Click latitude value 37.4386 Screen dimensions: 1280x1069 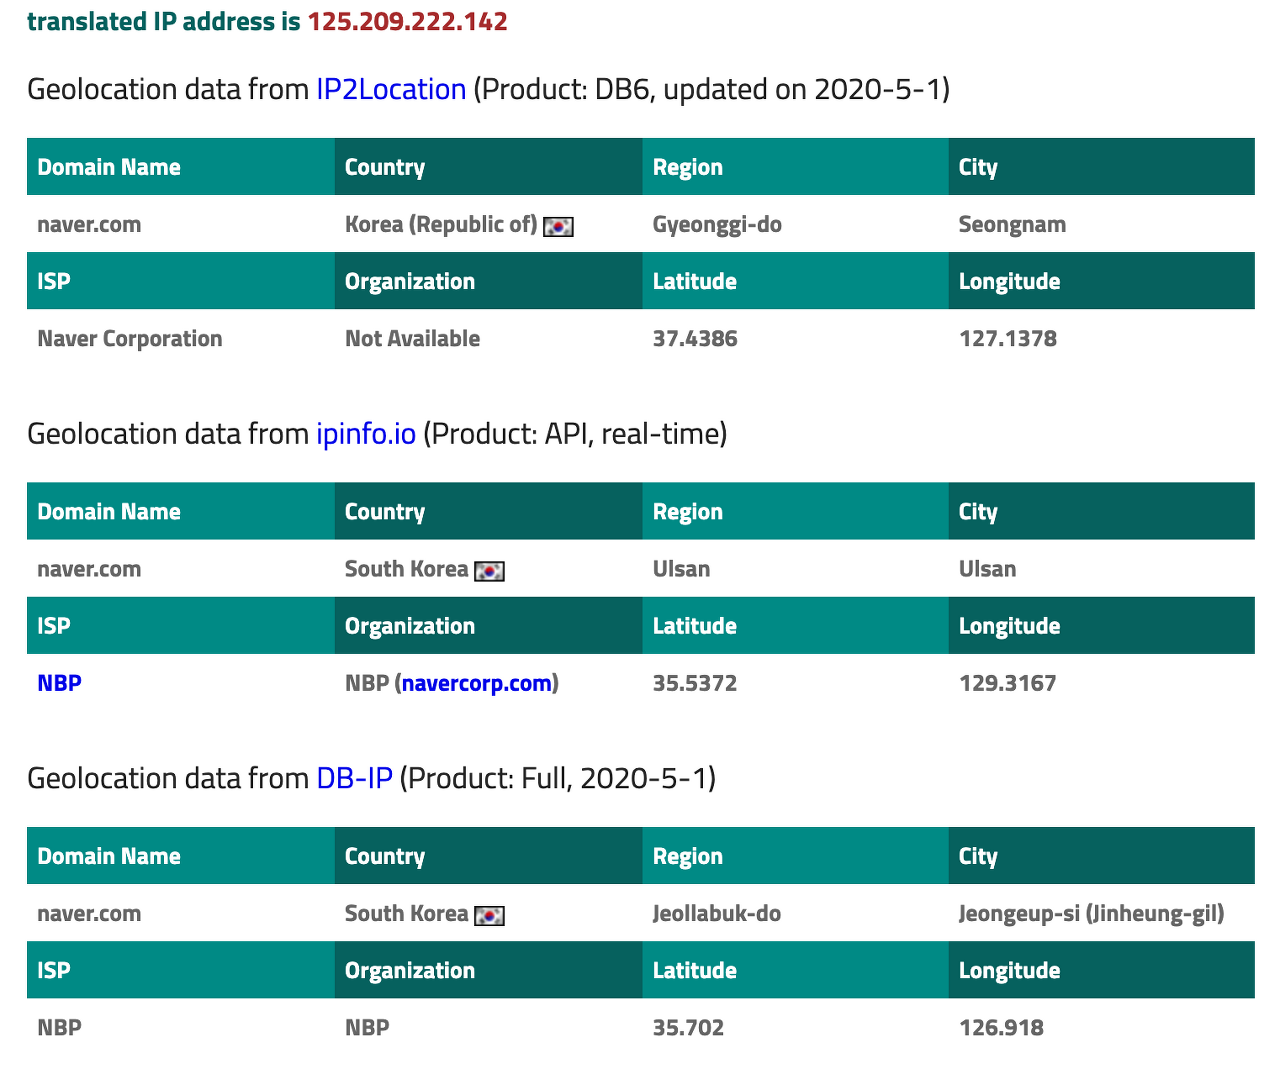(x=695, y=338)
